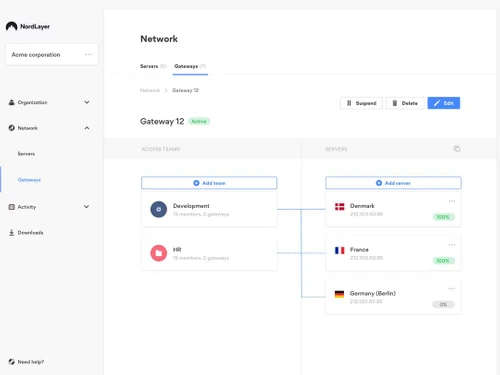Viewport: 500px width, 375px height.
Task: Click Gateway 12 breadcrumb text
Action: (185, 90)
